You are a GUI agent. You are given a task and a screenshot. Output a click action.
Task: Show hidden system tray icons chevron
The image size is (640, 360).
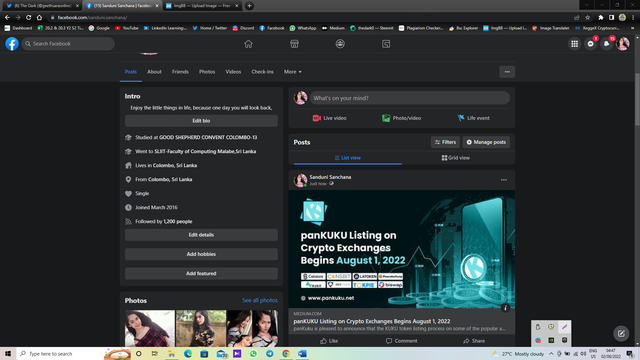(551, 354)
